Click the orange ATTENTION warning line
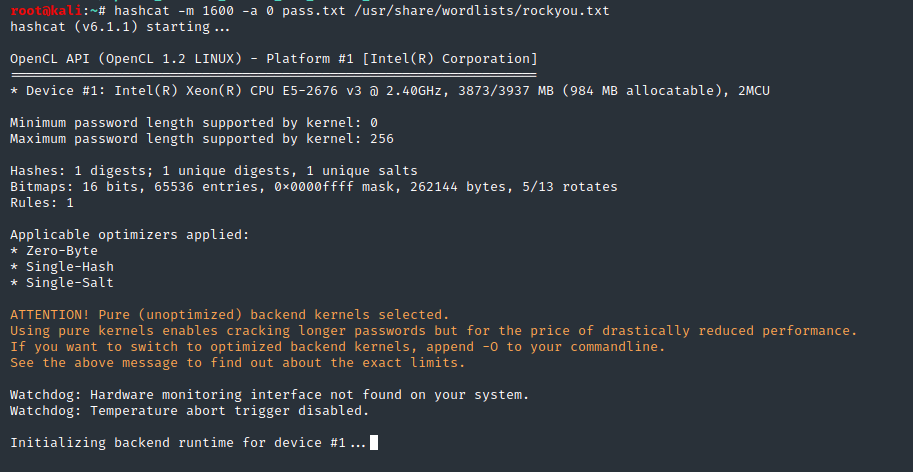The image size is (913, 472). coord(229,315)
